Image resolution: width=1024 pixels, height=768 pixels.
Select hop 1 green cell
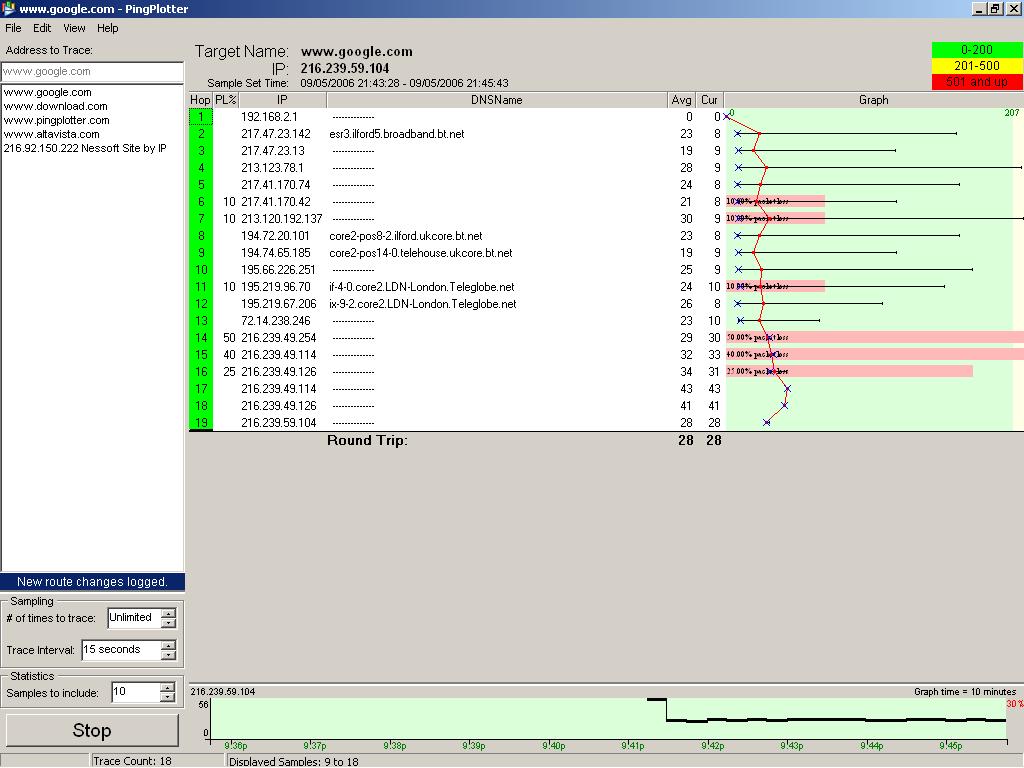tap(201, 117)
